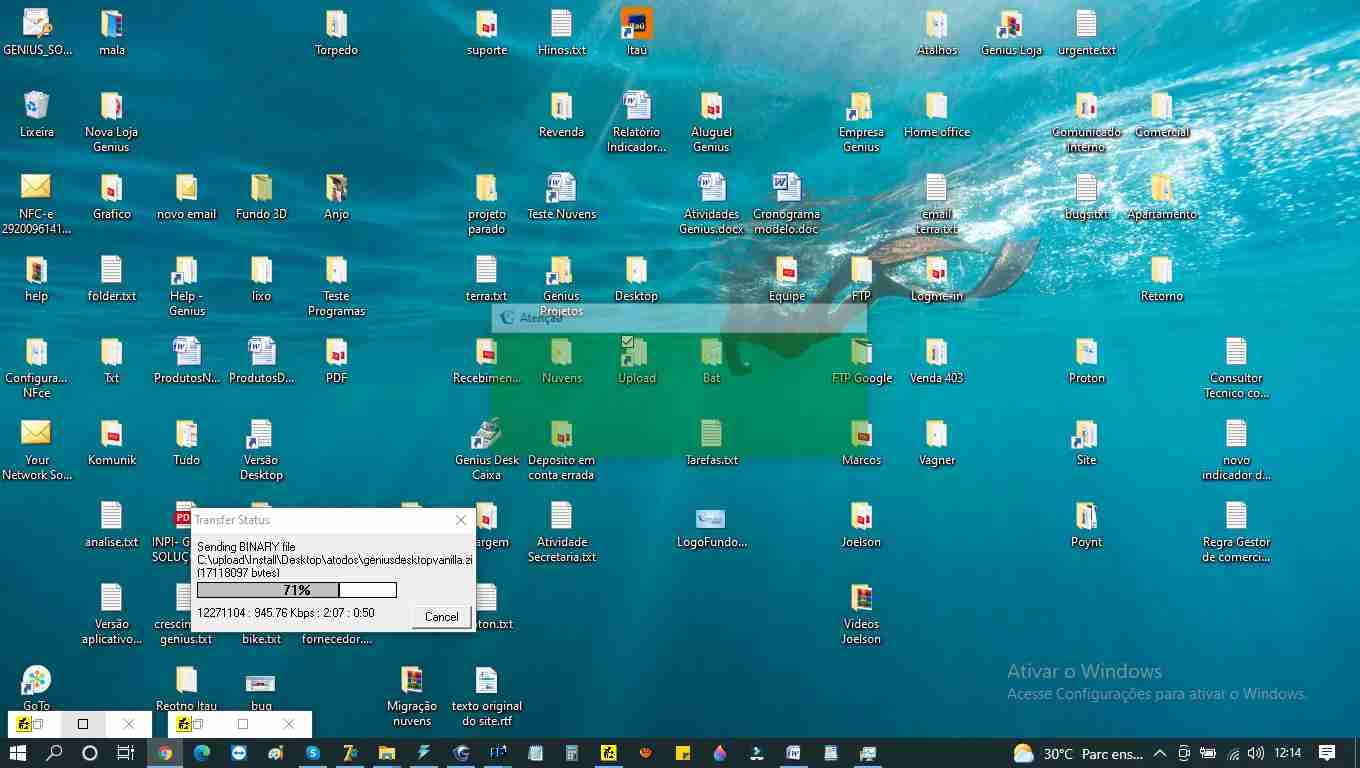1360x768 pixels.
Task: Close the Transfer Status dialog
Action: (461, 520)
